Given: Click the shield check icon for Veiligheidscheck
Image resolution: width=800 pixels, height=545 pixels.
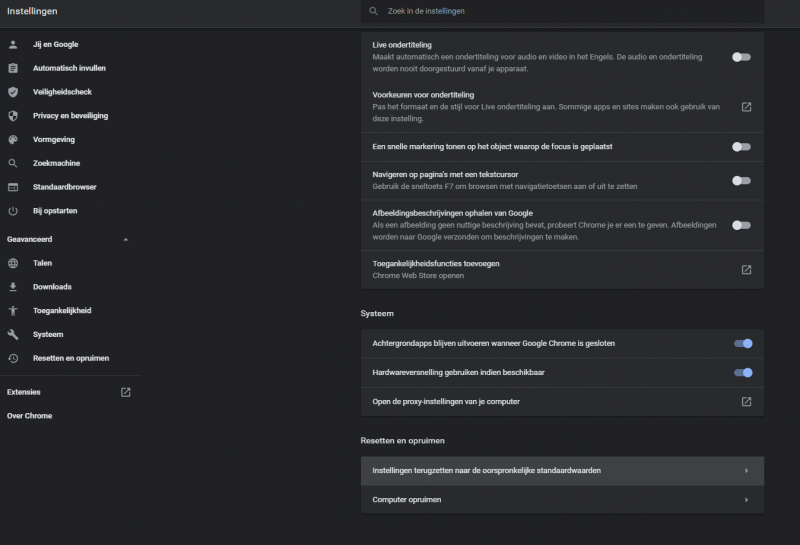Looking at the screenshot, I should pos(13,92).
